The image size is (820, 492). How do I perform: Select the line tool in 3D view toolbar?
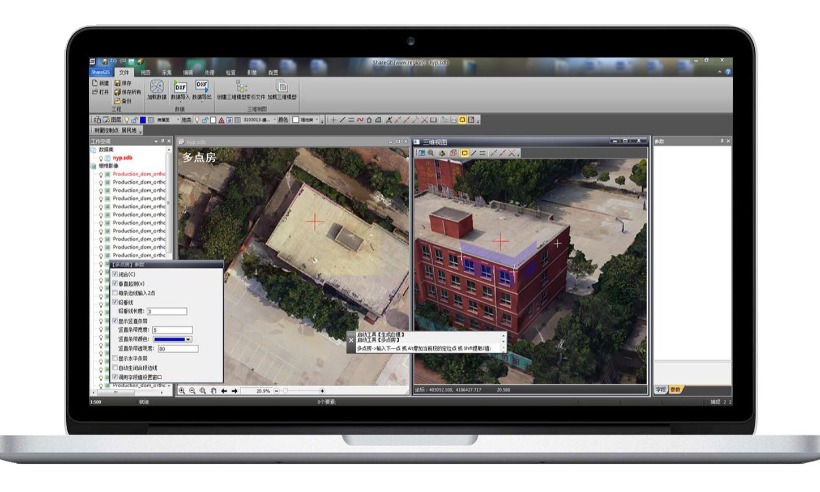coord(473,153)
